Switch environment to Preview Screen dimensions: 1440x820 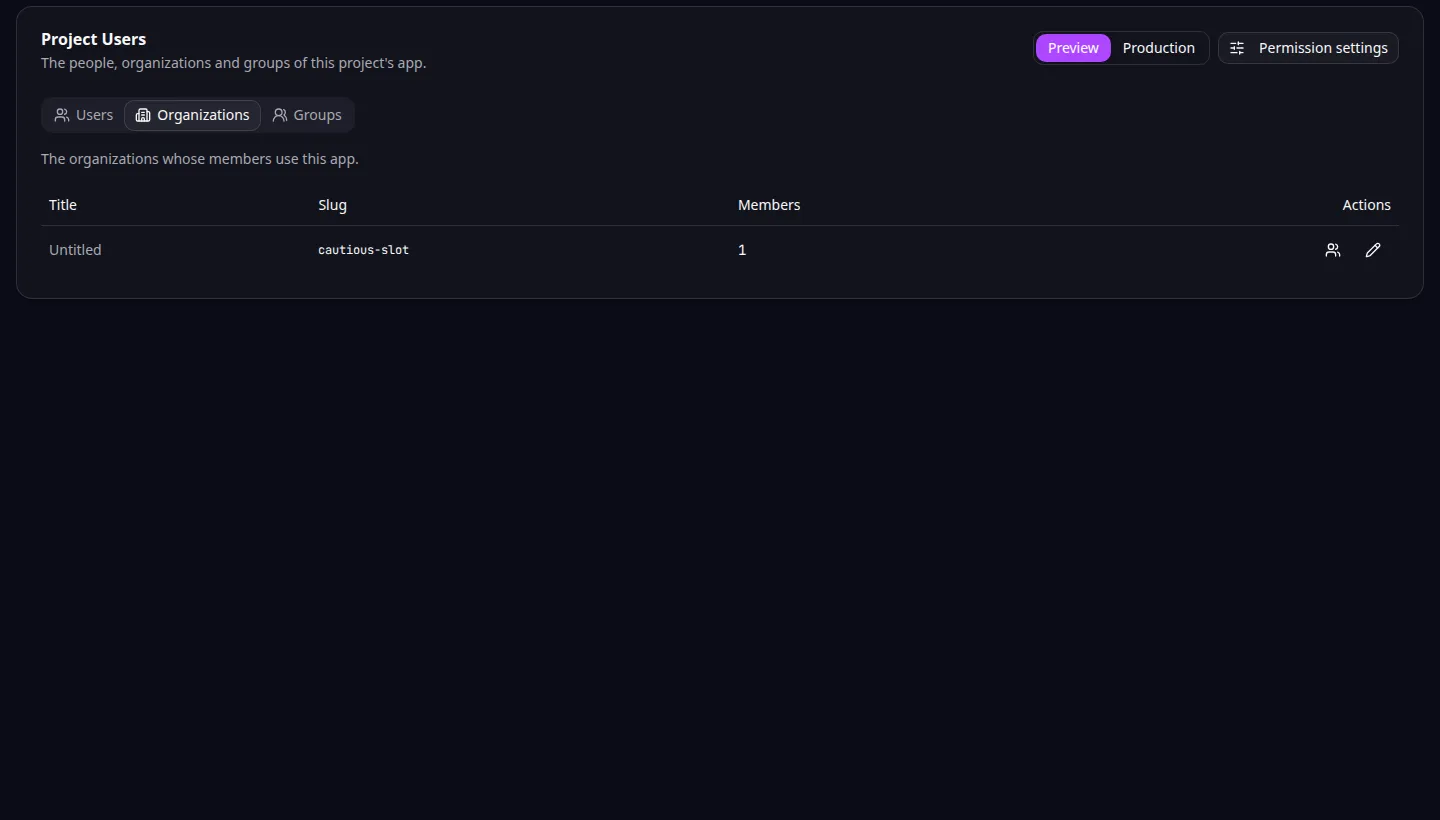coord(1073,48)
